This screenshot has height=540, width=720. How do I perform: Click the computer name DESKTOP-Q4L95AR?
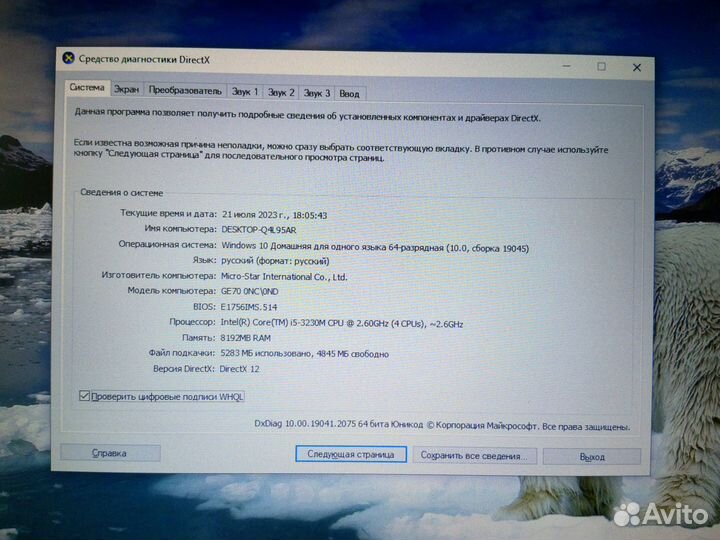259,230
